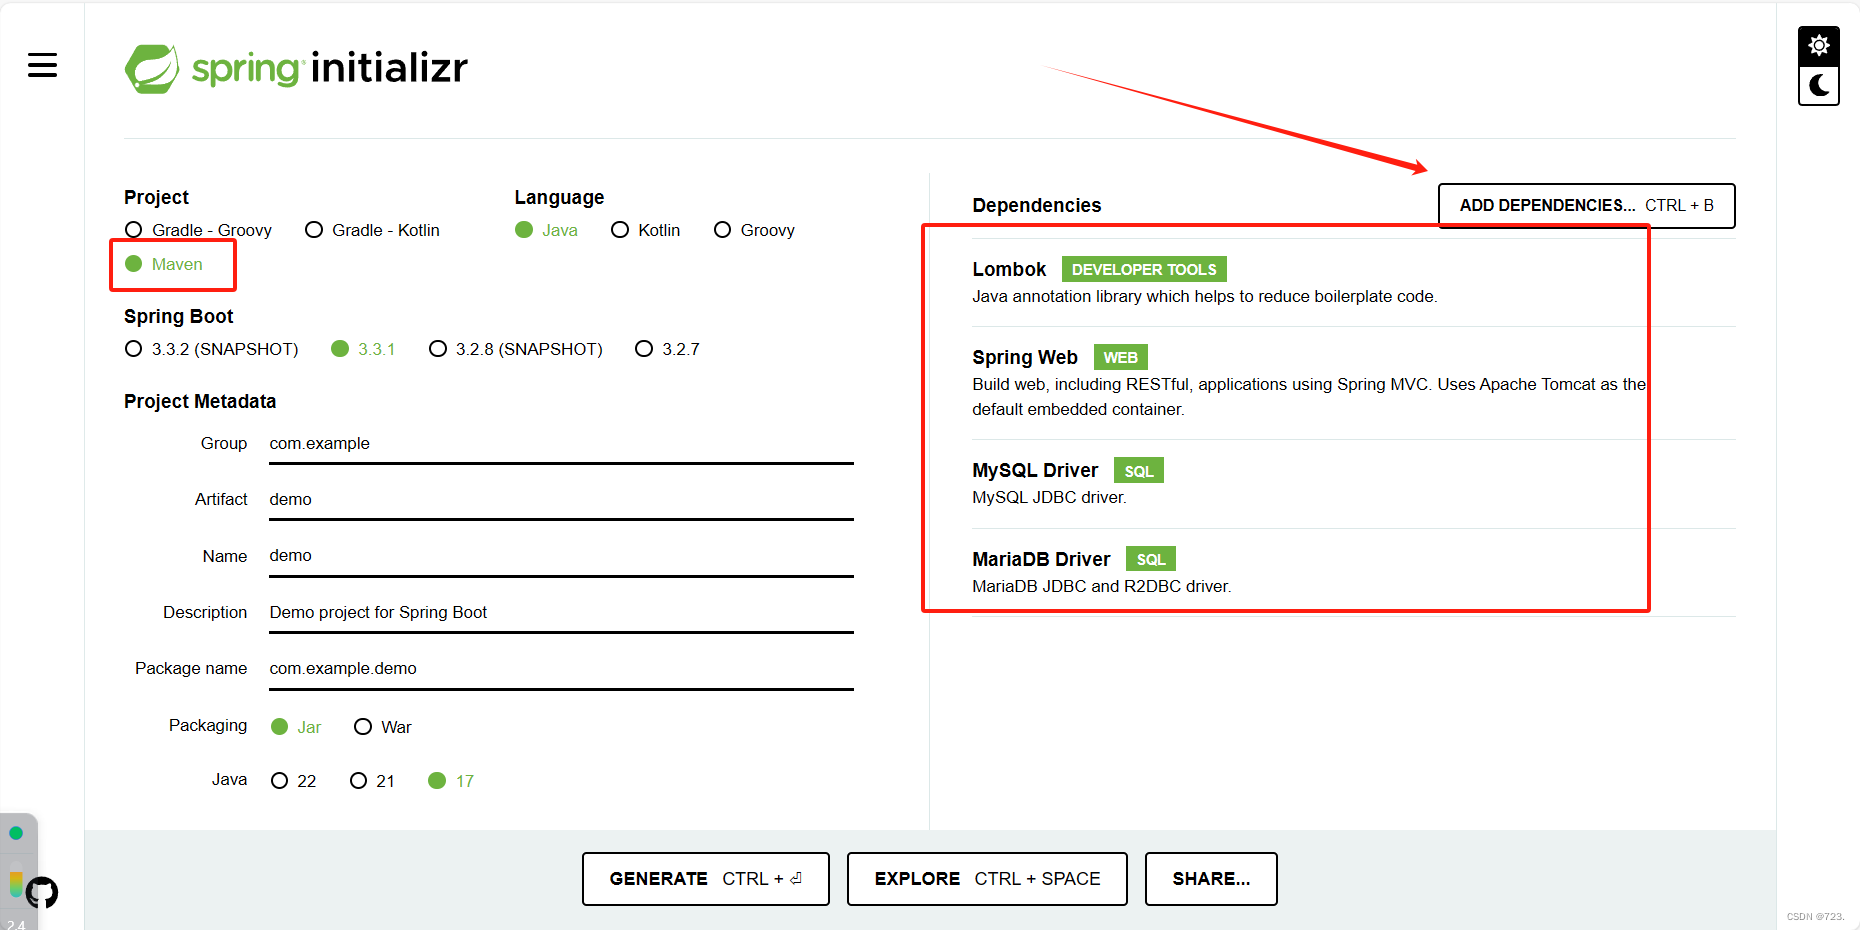Open the Add Dependencies dialog
This screenshot has width=1860, height=930.
1586,205
